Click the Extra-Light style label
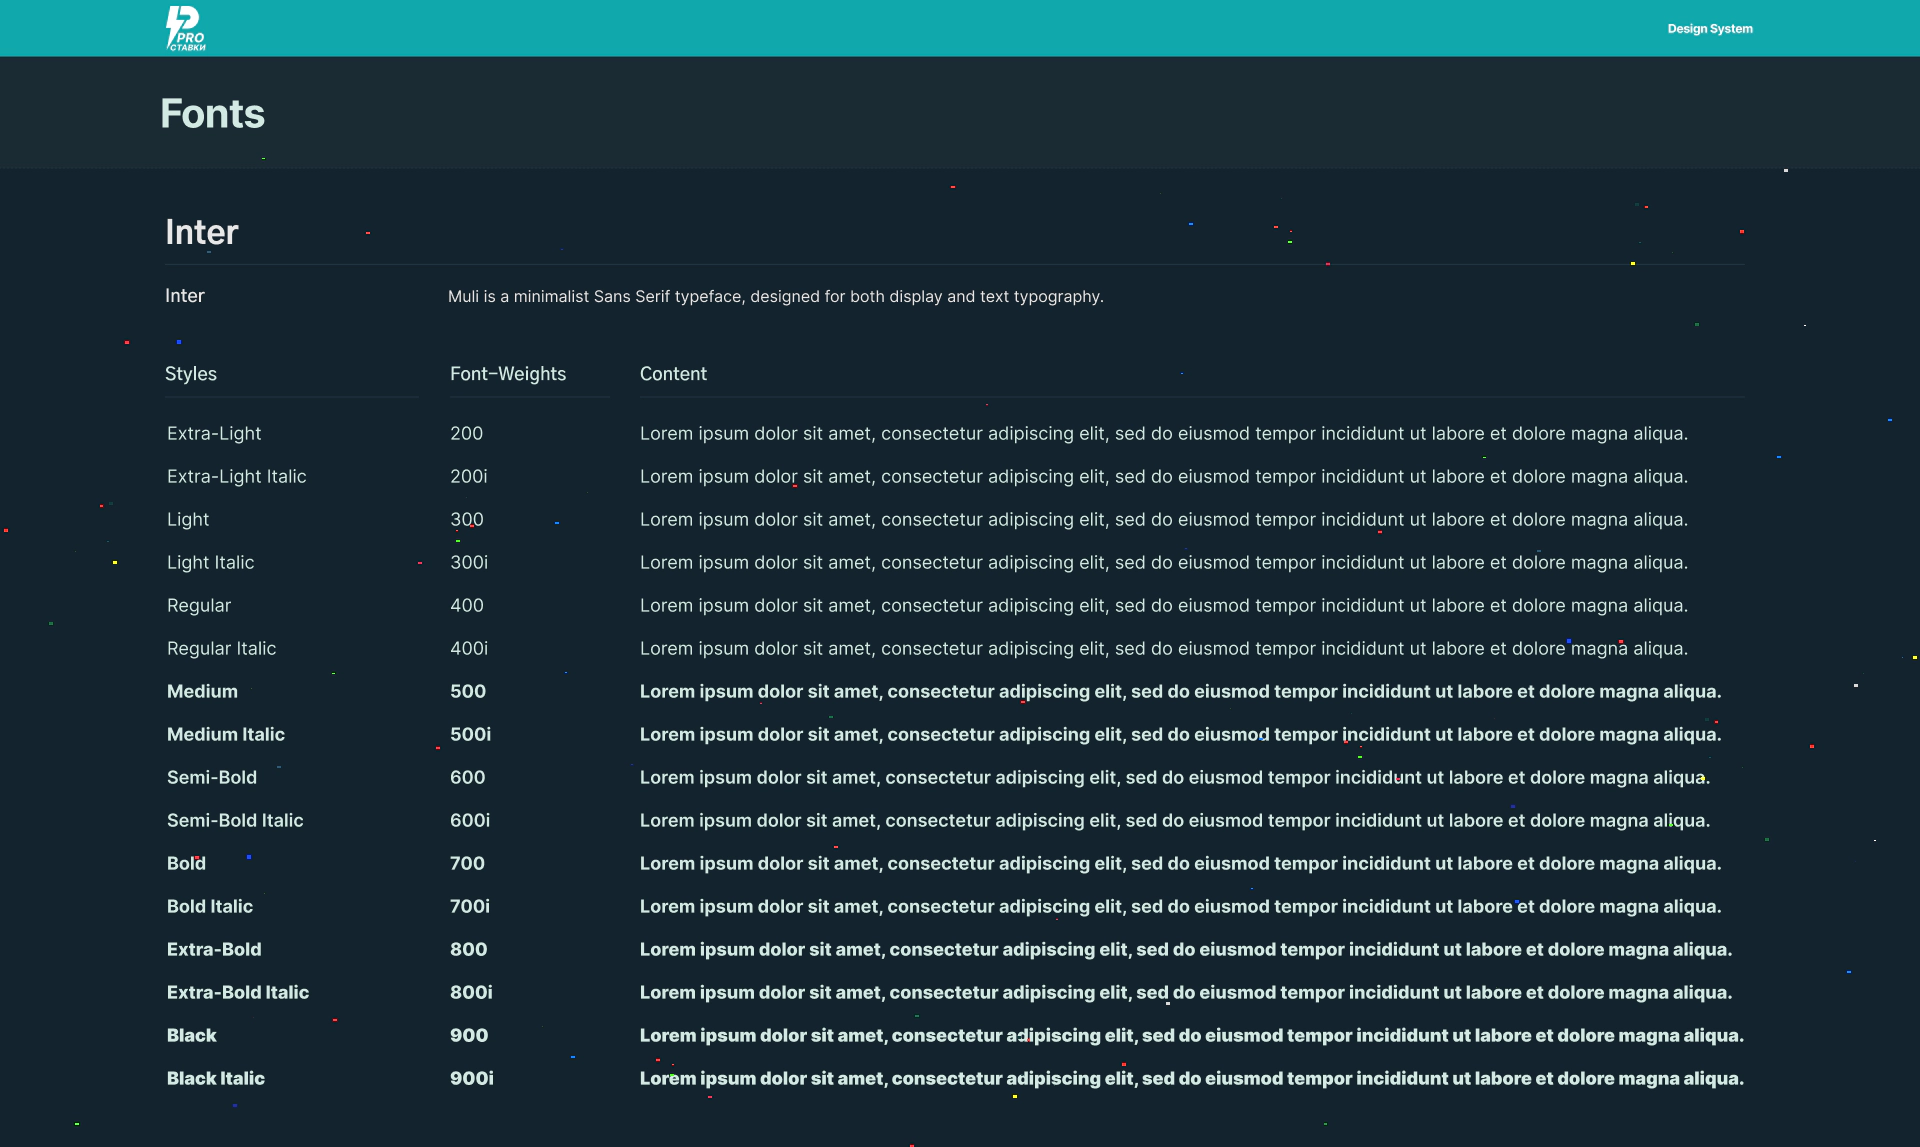1920x1147 pixels. pyautogui.click(x=213, y=434)
